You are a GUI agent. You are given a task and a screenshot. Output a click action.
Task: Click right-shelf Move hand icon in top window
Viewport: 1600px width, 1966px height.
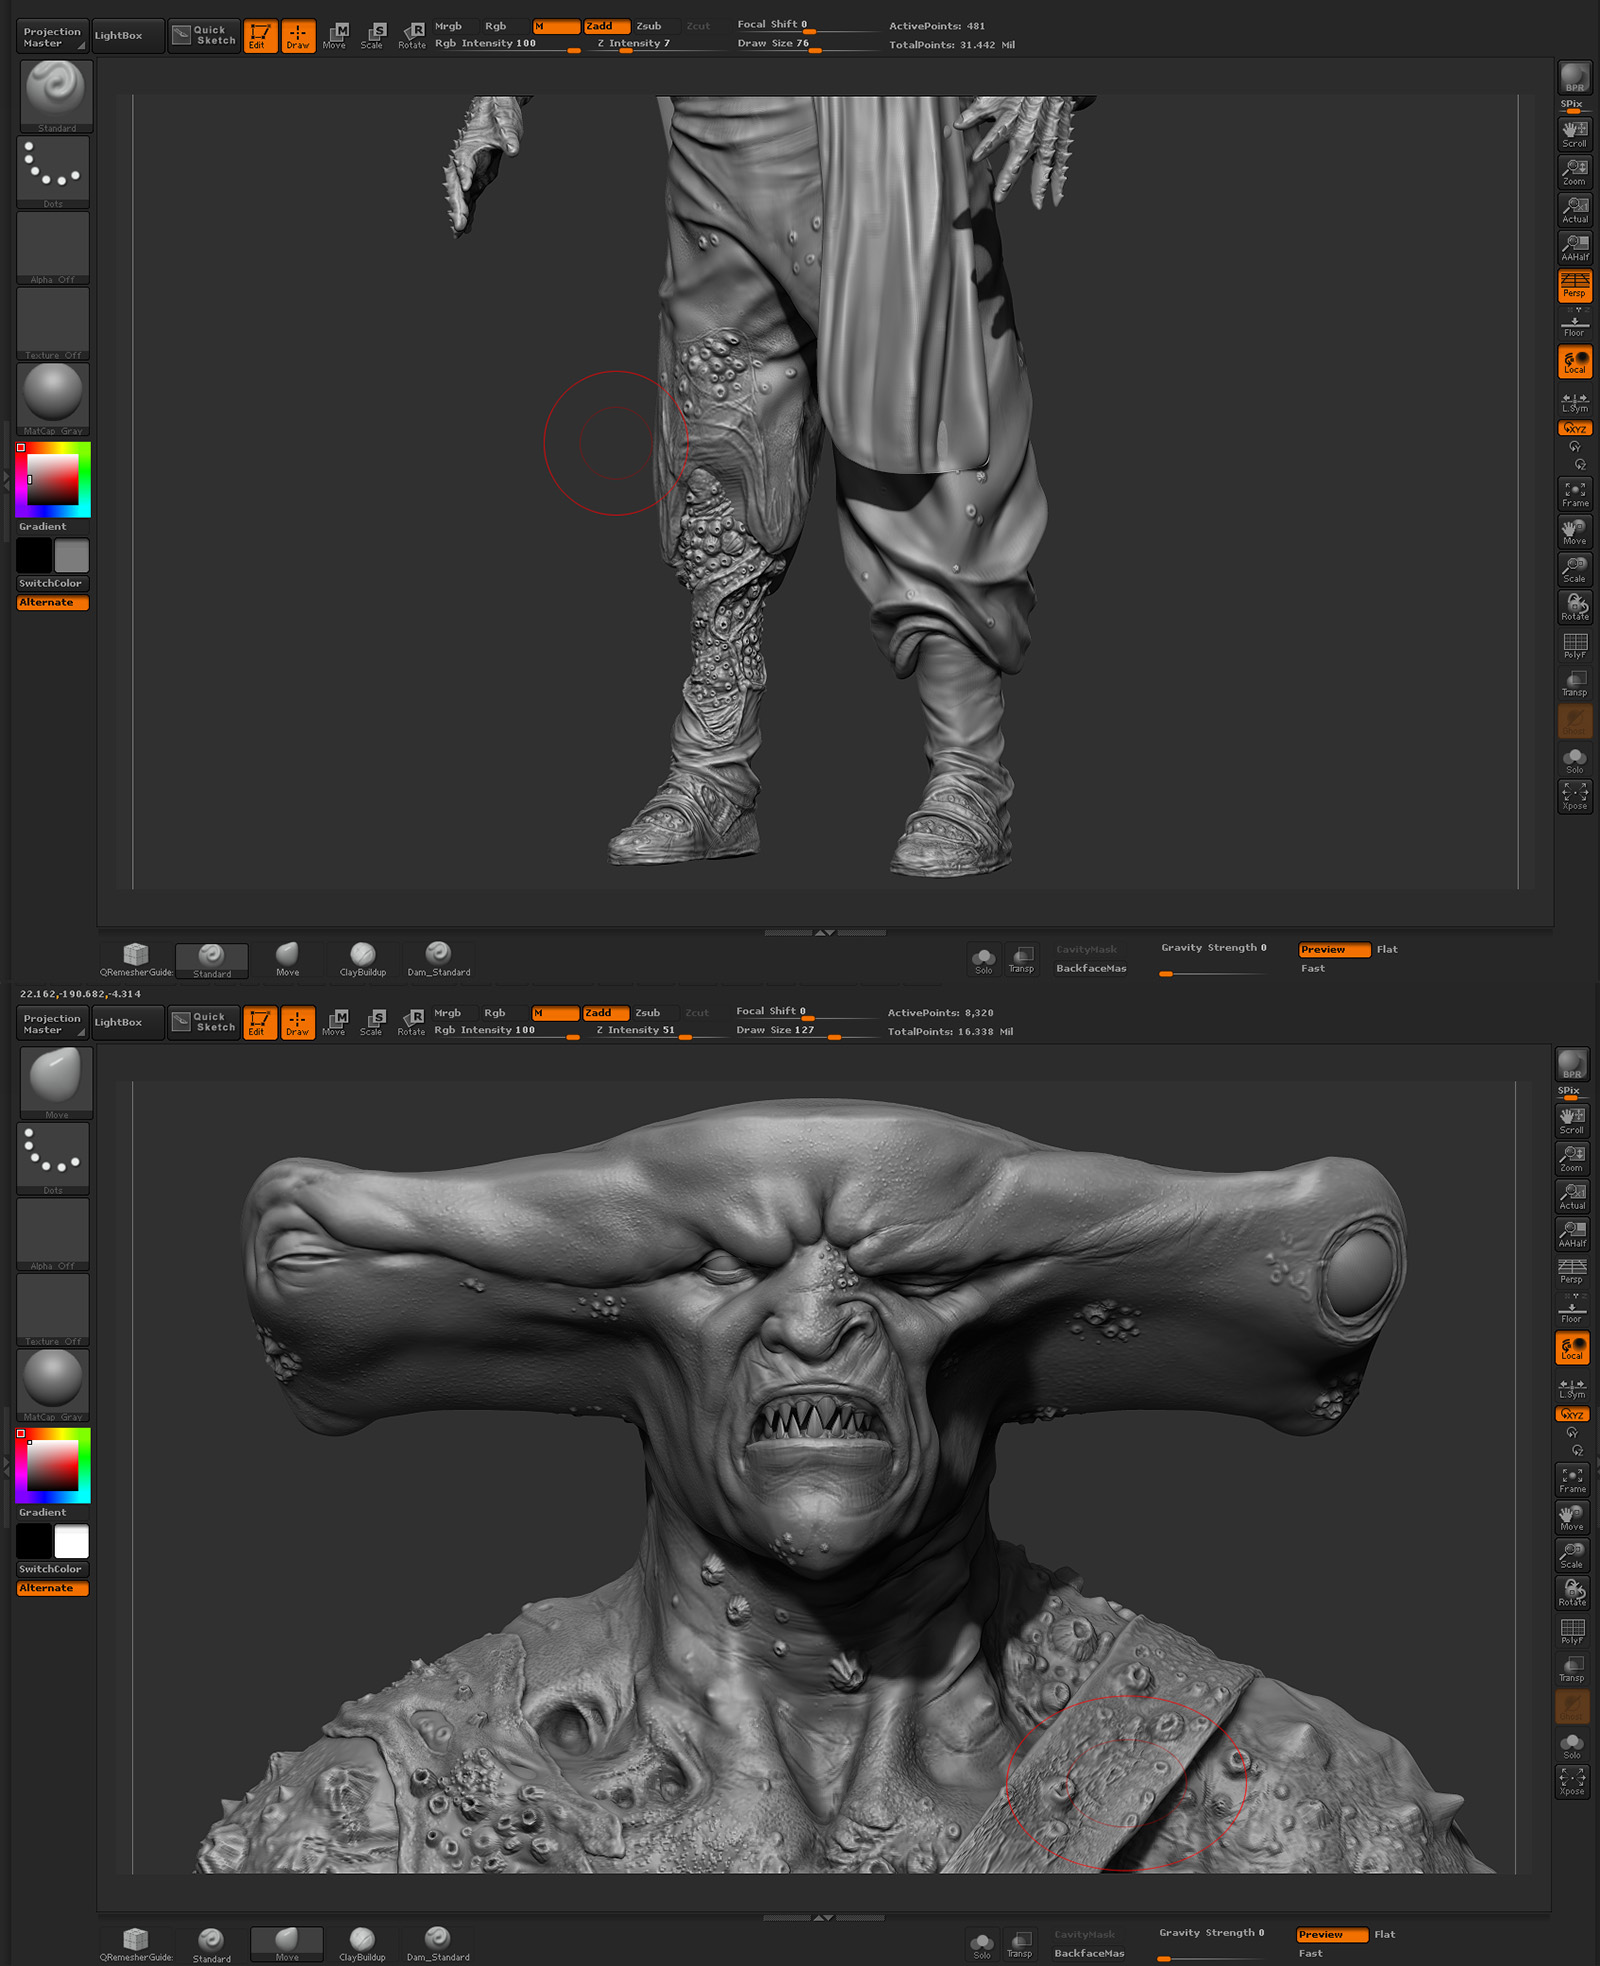click(1575, 532)
